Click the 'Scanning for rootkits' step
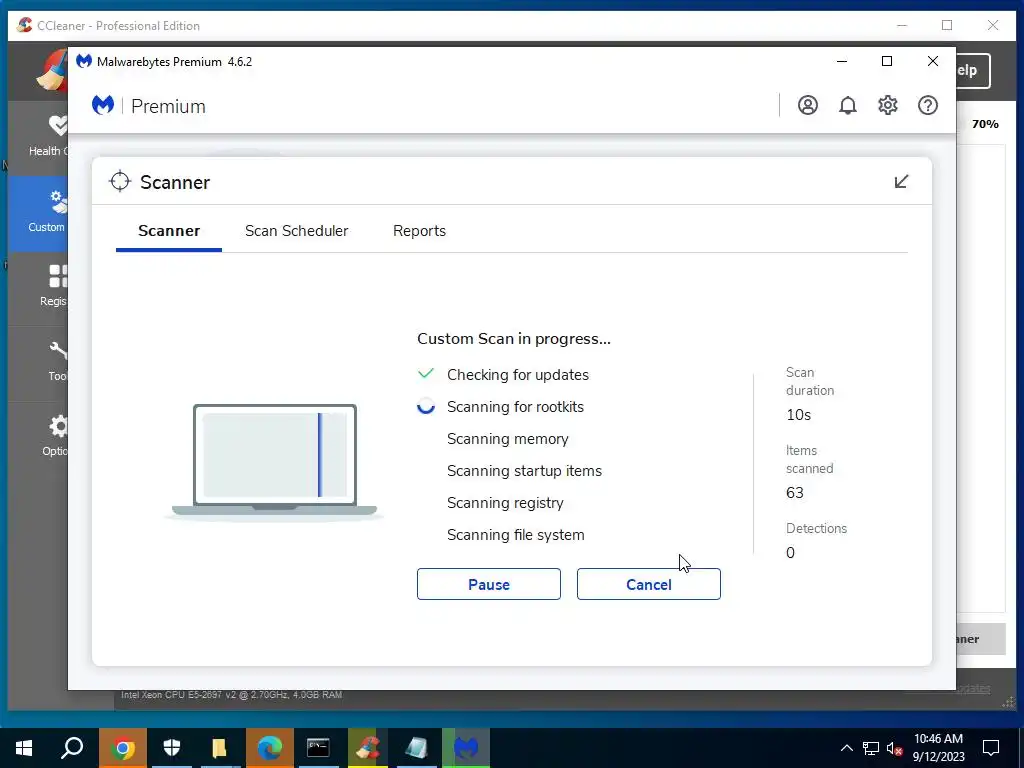 point(515,407)
